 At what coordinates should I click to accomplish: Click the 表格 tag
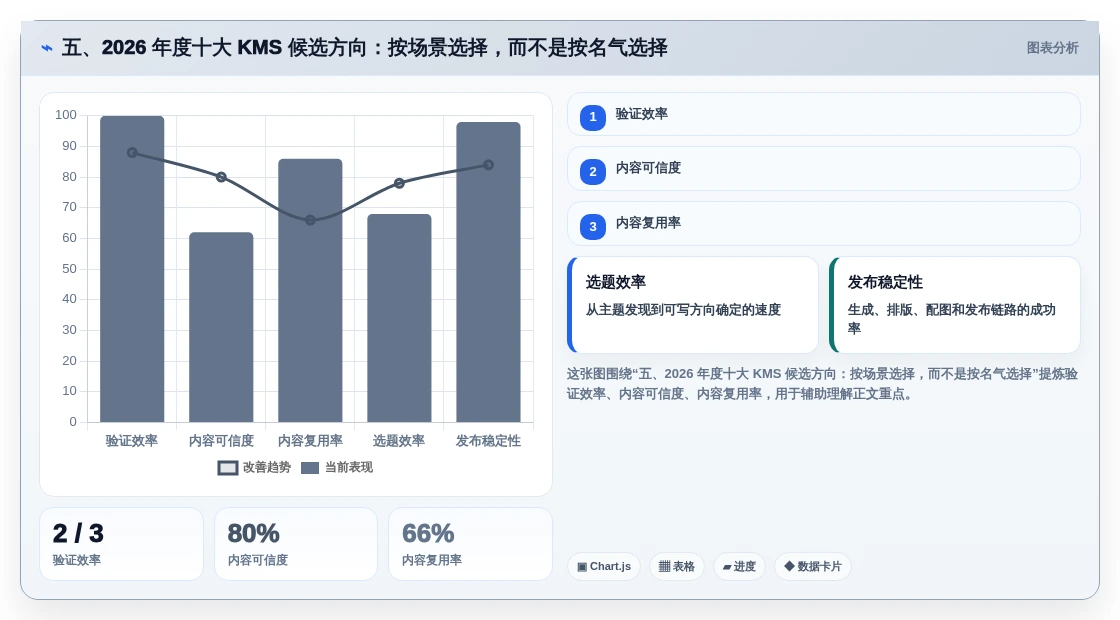point(676,566)
